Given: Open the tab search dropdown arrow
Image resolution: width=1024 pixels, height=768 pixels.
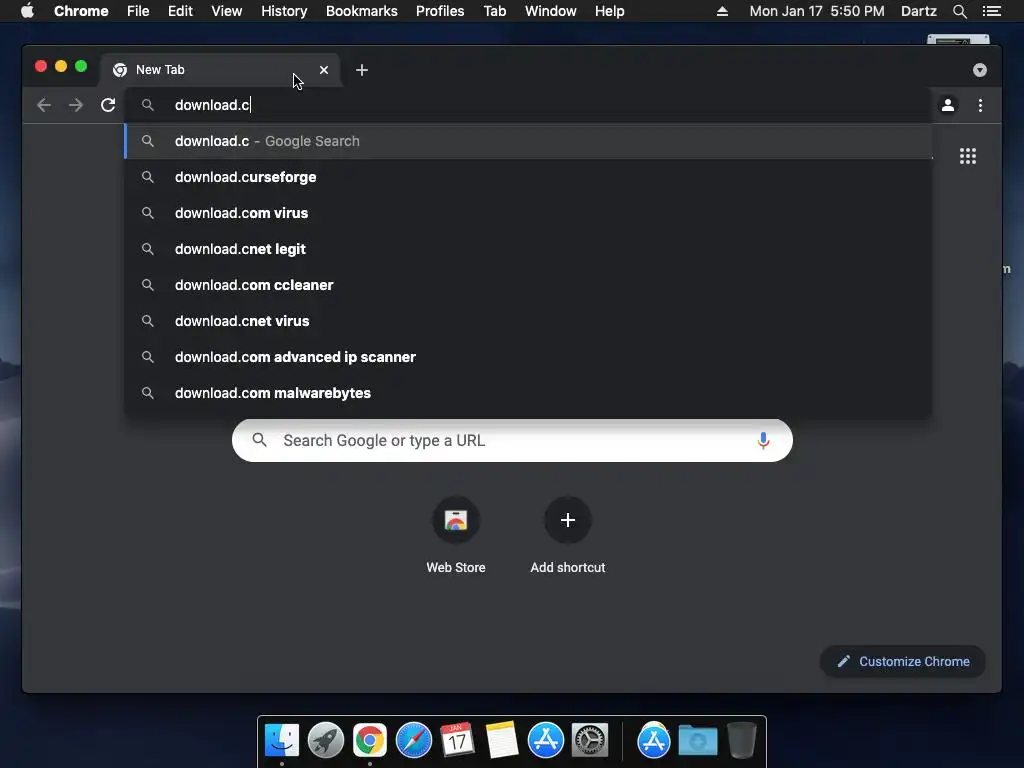Looking at the screenshot, I should click(x=980, y=70).
